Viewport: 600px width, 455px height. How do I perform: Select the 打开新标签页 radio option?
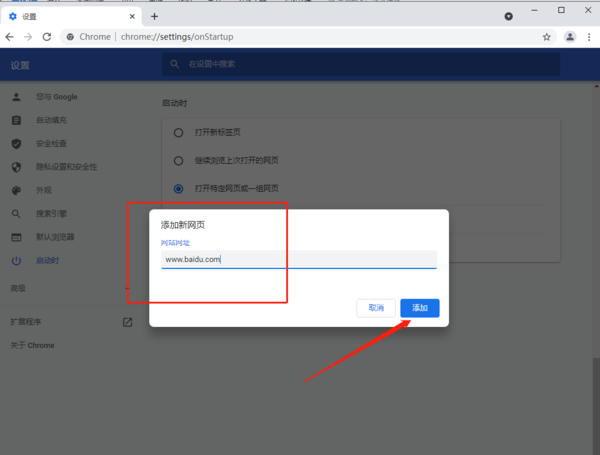coord(178,132)
